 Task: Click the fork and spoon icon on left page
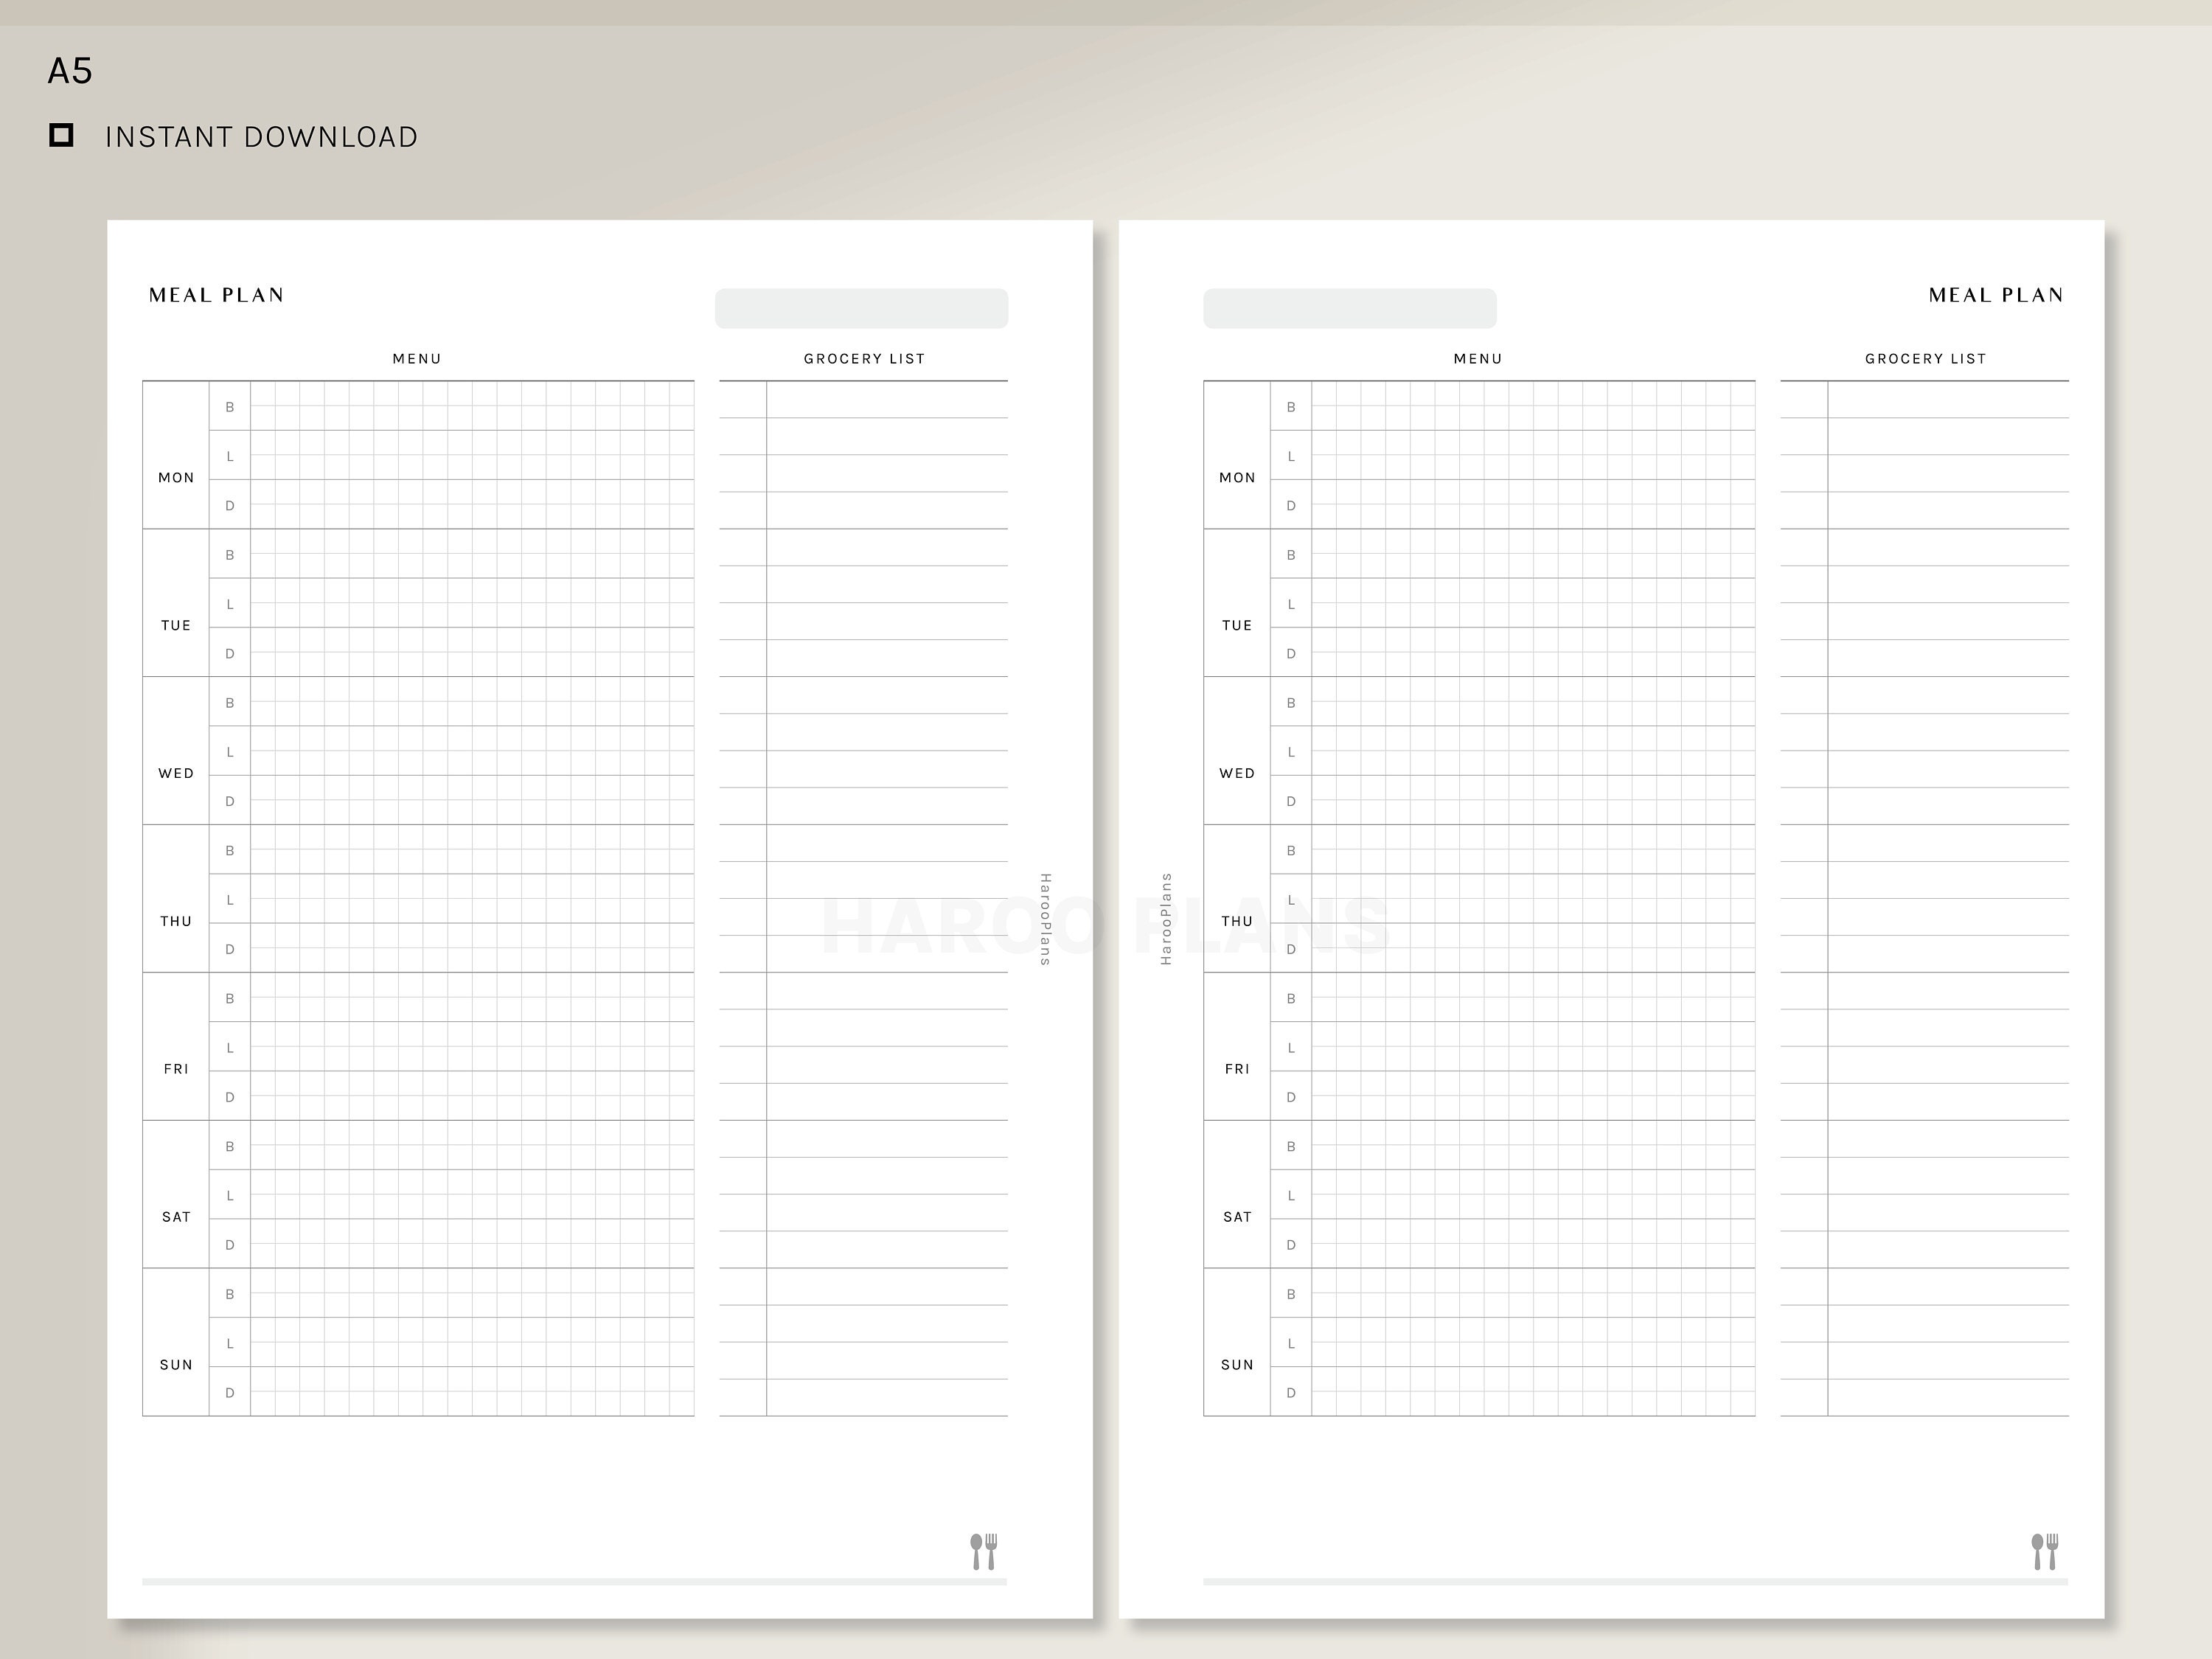coord(984,1551)
